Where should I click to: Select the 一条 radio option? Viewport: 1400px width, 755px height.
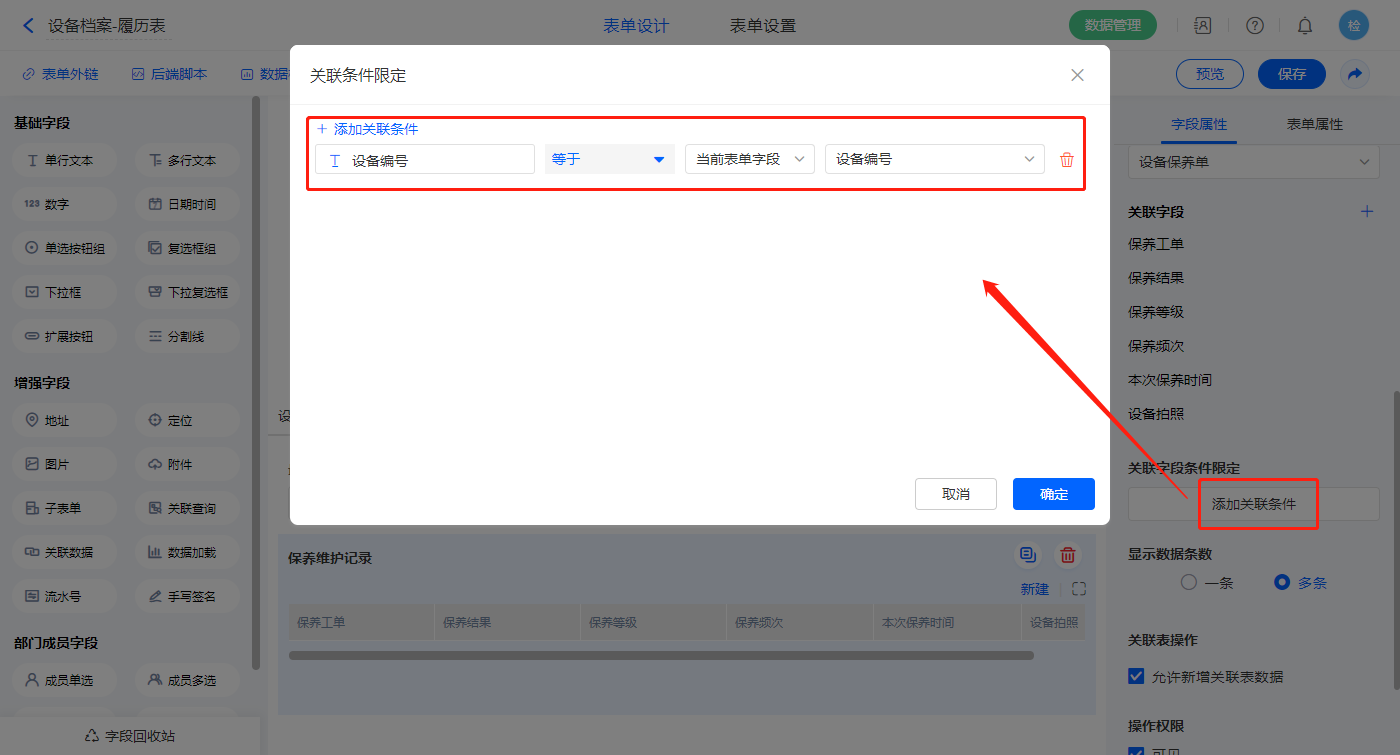[x=1189, y=582]
